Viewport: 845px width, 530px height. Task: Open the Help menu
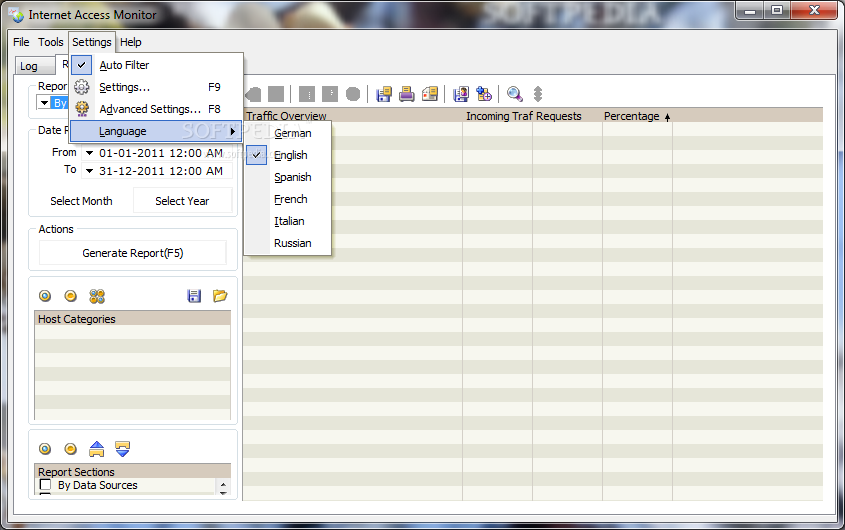130,42
